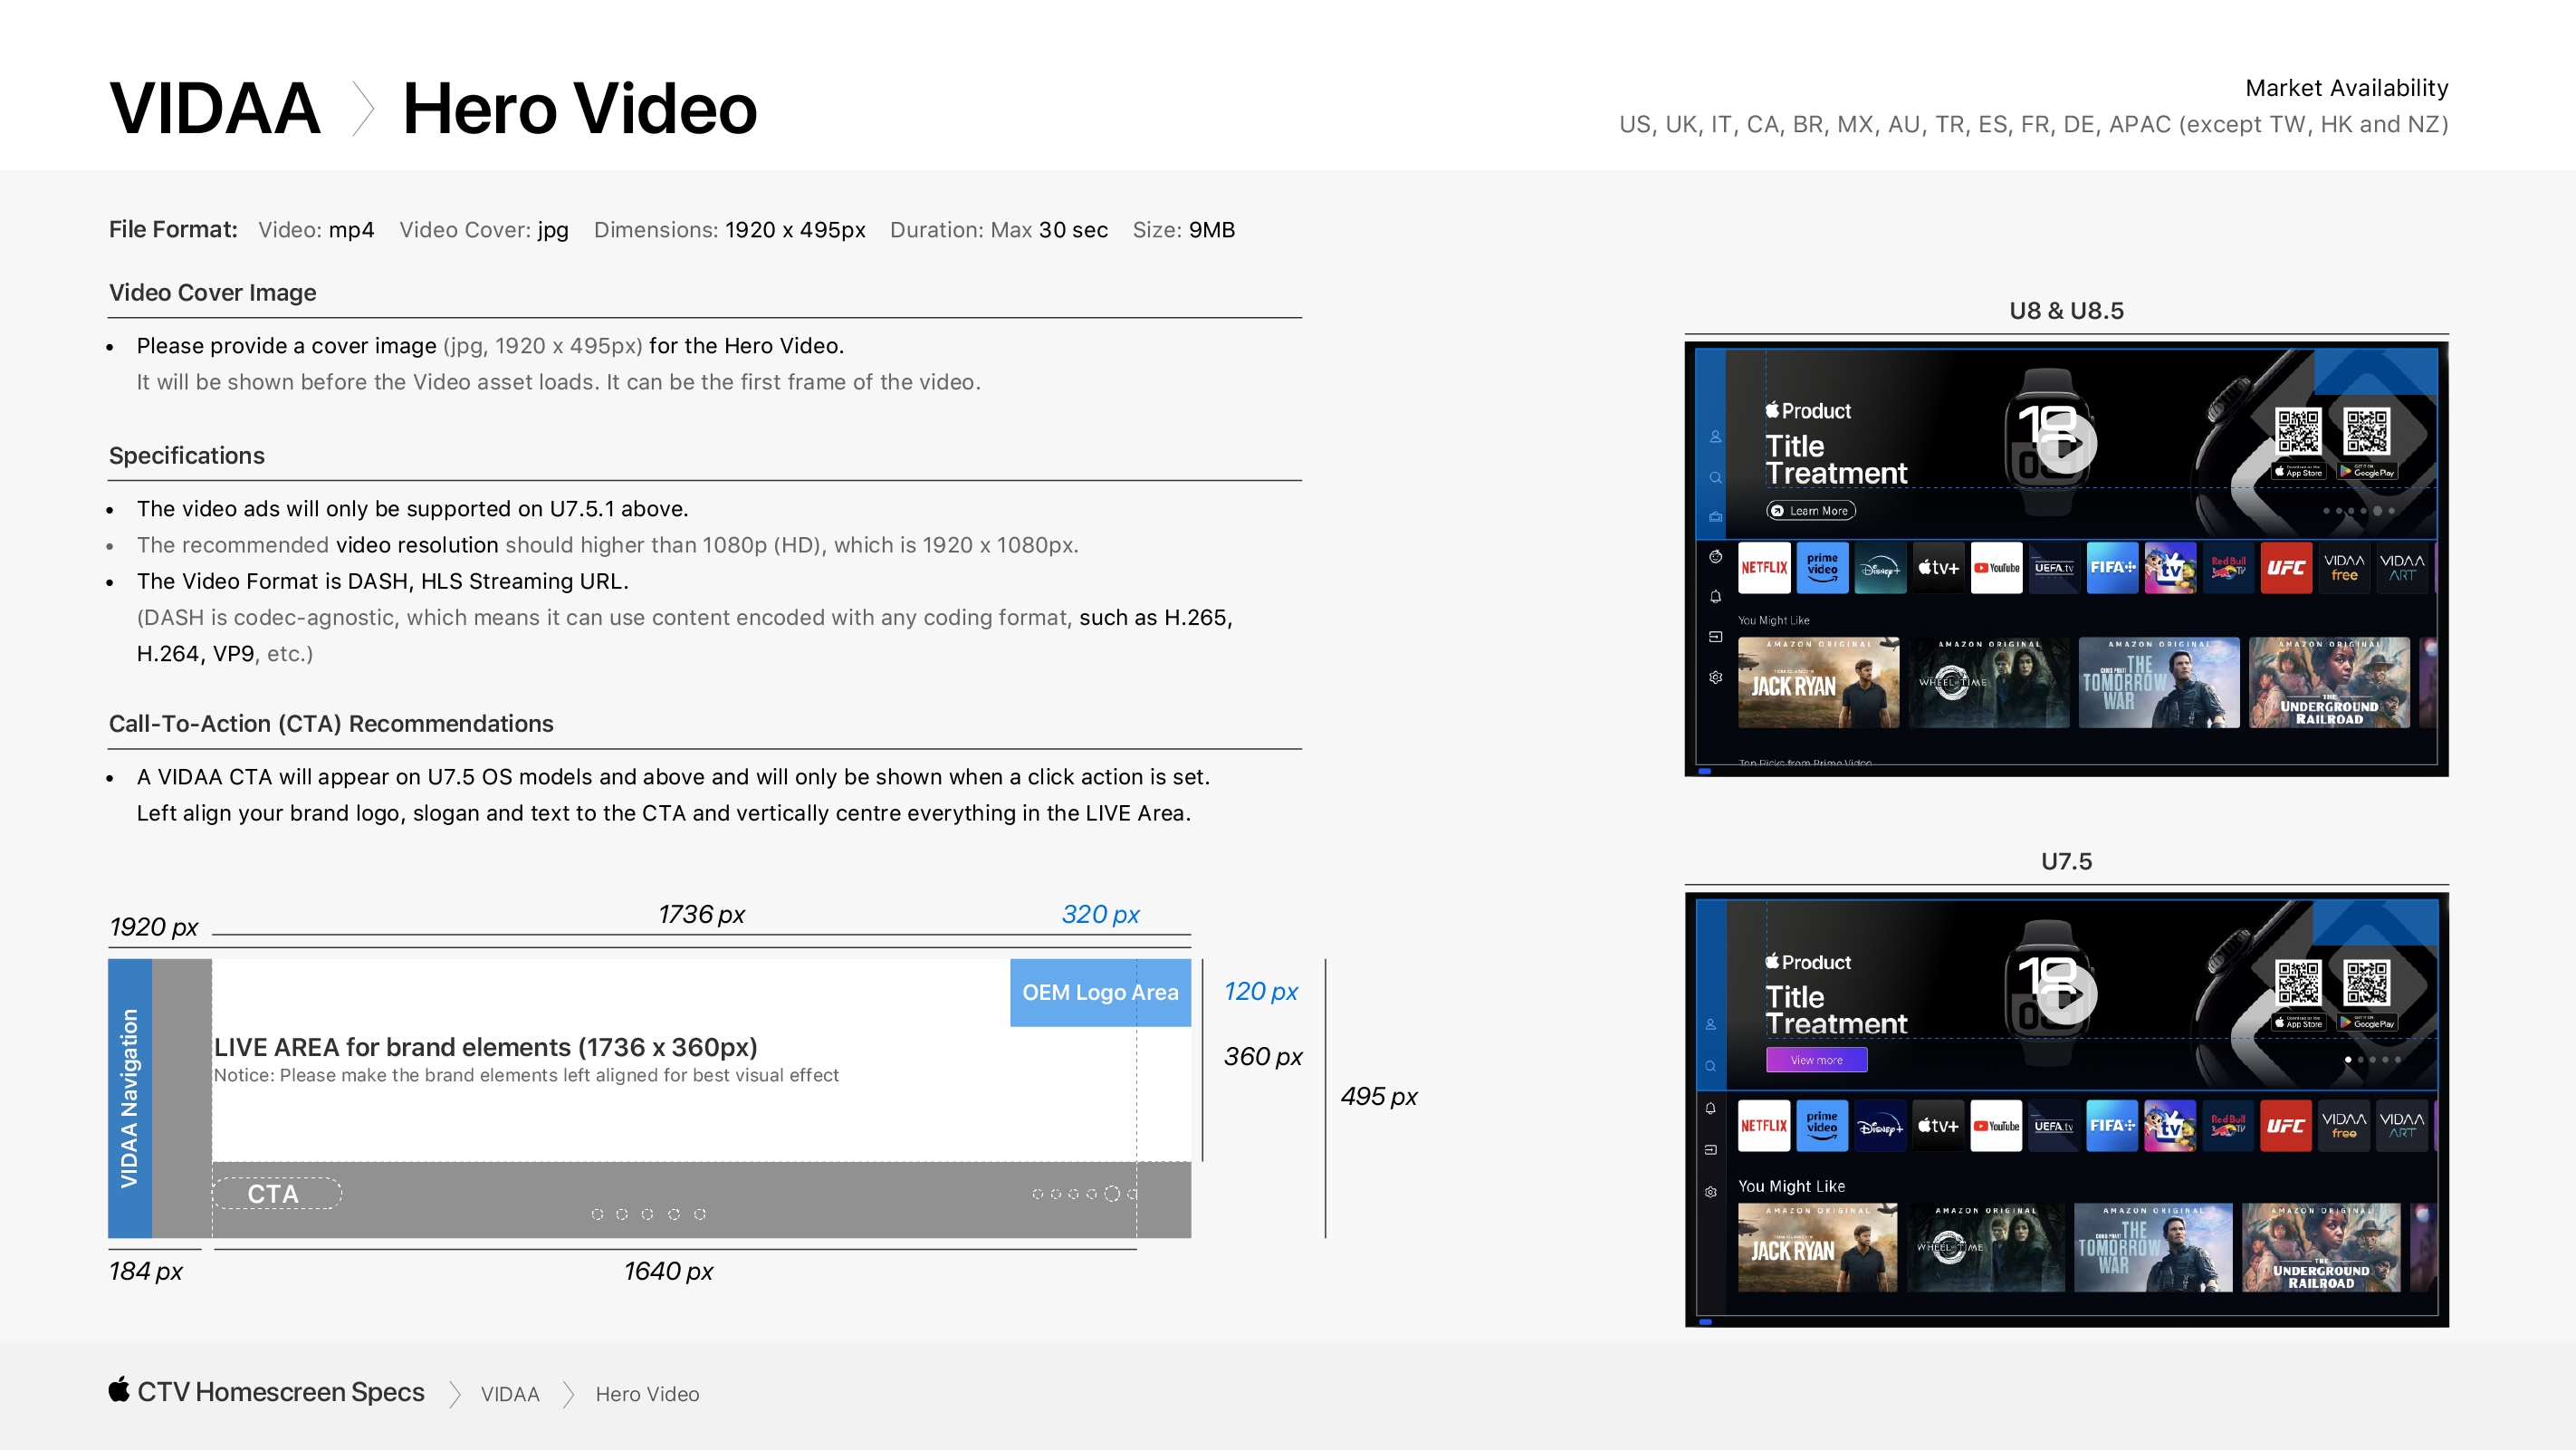
Task: Click the purple View more button
Action: 1816,1060
